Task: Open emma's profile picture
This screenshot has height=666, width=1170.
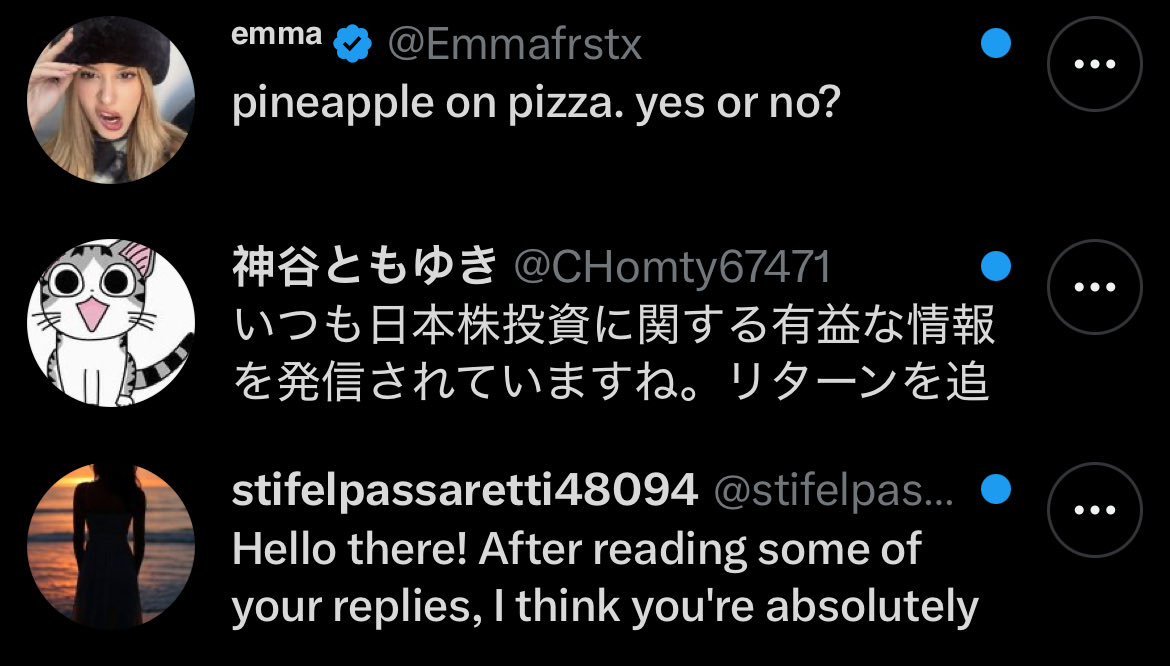Action: [110, 100]
